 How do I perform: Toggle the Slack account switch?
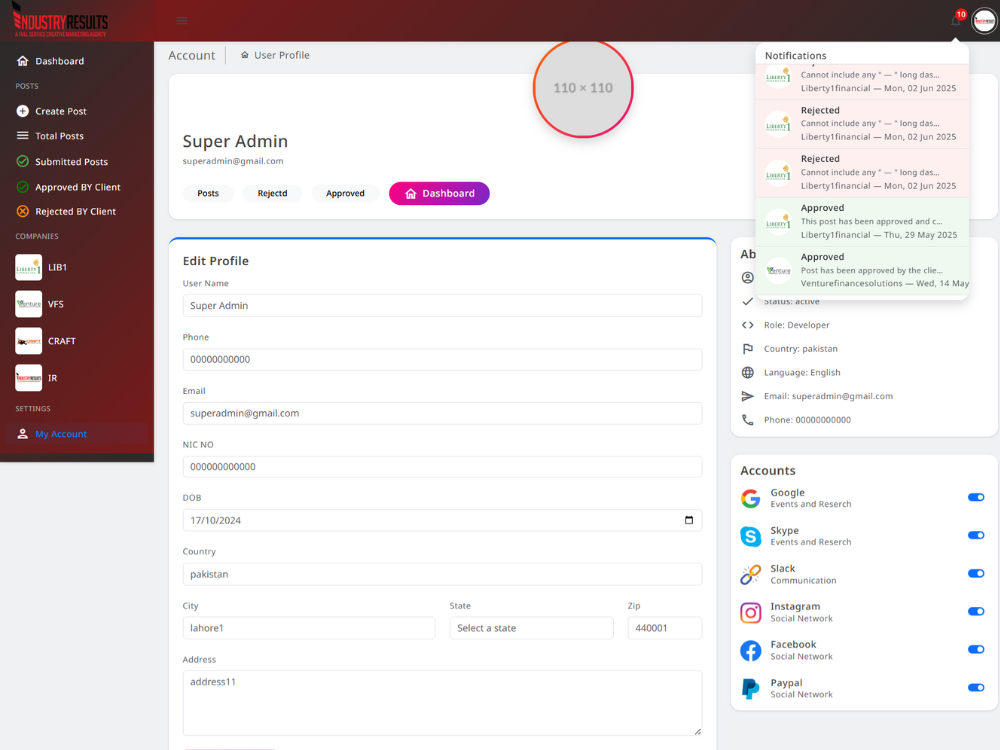coord(976,573)
